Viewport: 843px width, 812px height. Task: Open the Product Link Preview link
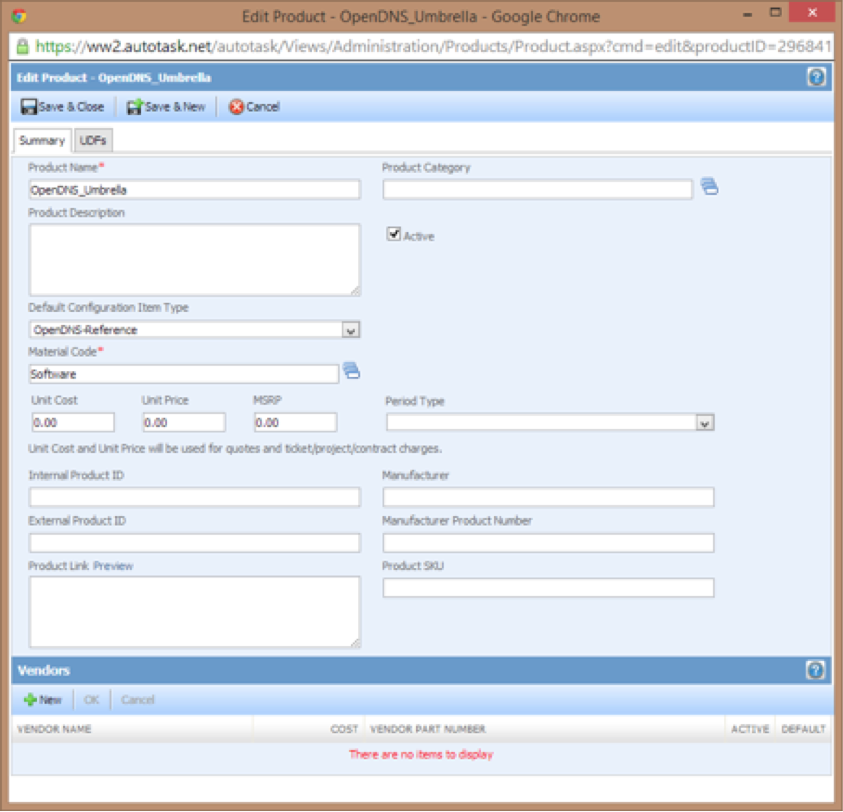(x=113, y=566)
